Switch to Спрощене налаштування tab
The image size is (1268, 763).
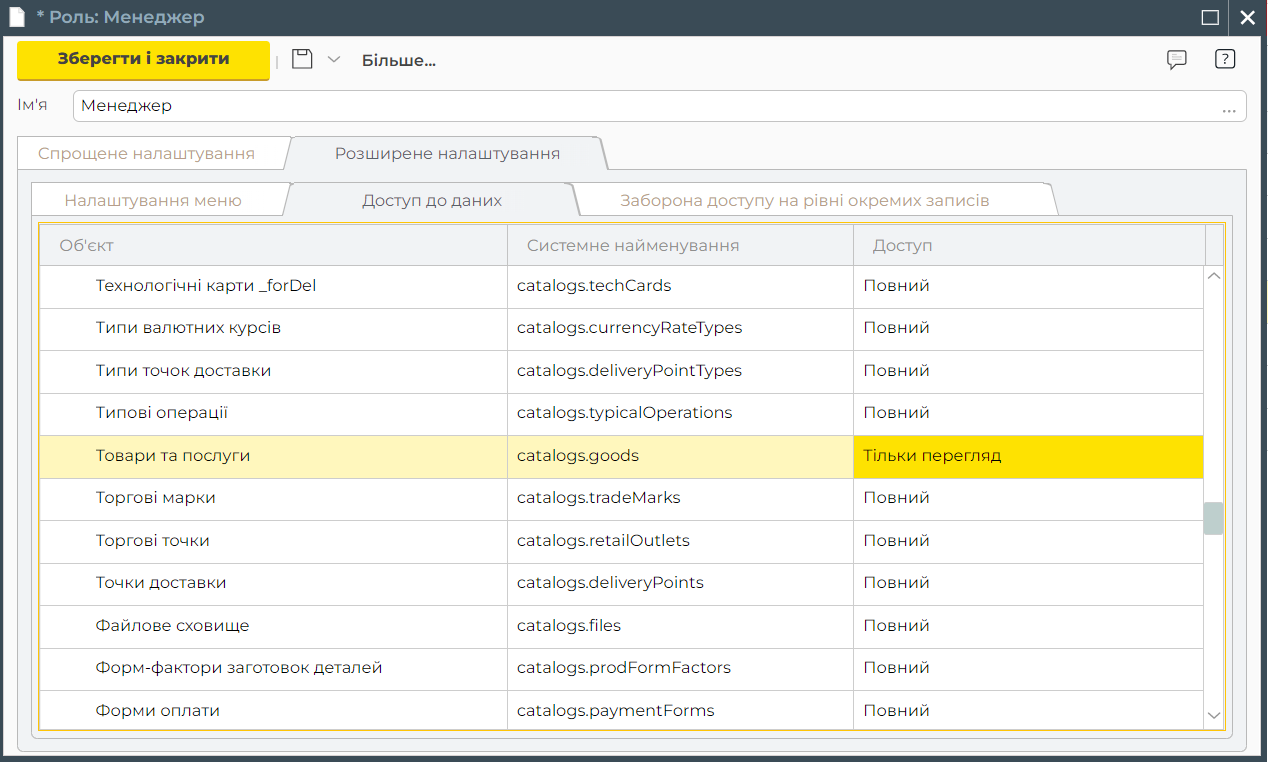pyautogui.click(x=146, y=154)
